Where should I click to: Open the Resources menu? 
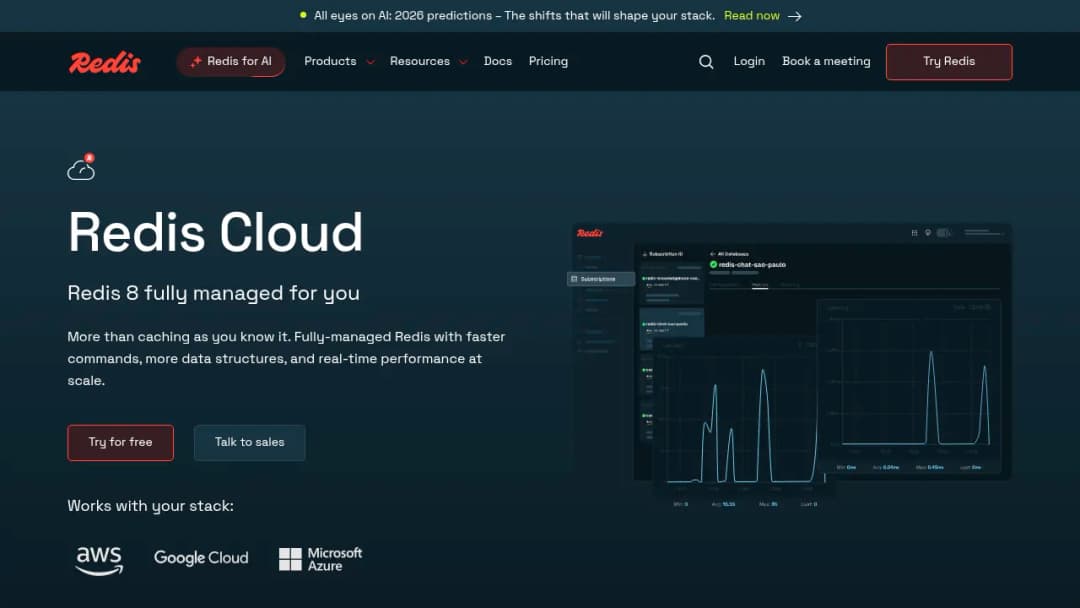(419, 61)
